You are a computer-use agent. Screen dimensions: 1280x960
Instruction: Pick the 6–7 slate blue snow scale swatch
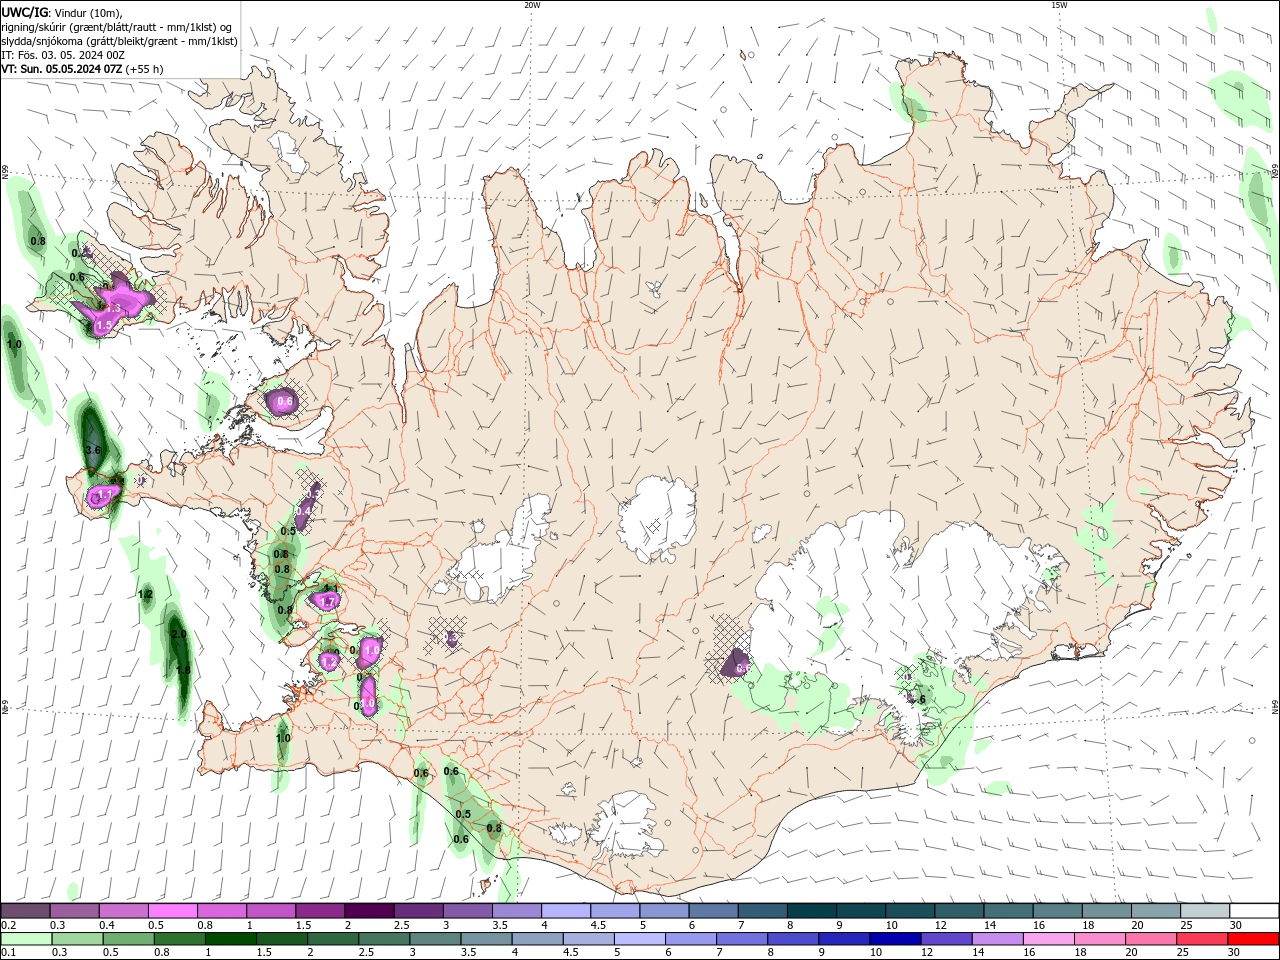pyautogui.click(x=714, y=911)
